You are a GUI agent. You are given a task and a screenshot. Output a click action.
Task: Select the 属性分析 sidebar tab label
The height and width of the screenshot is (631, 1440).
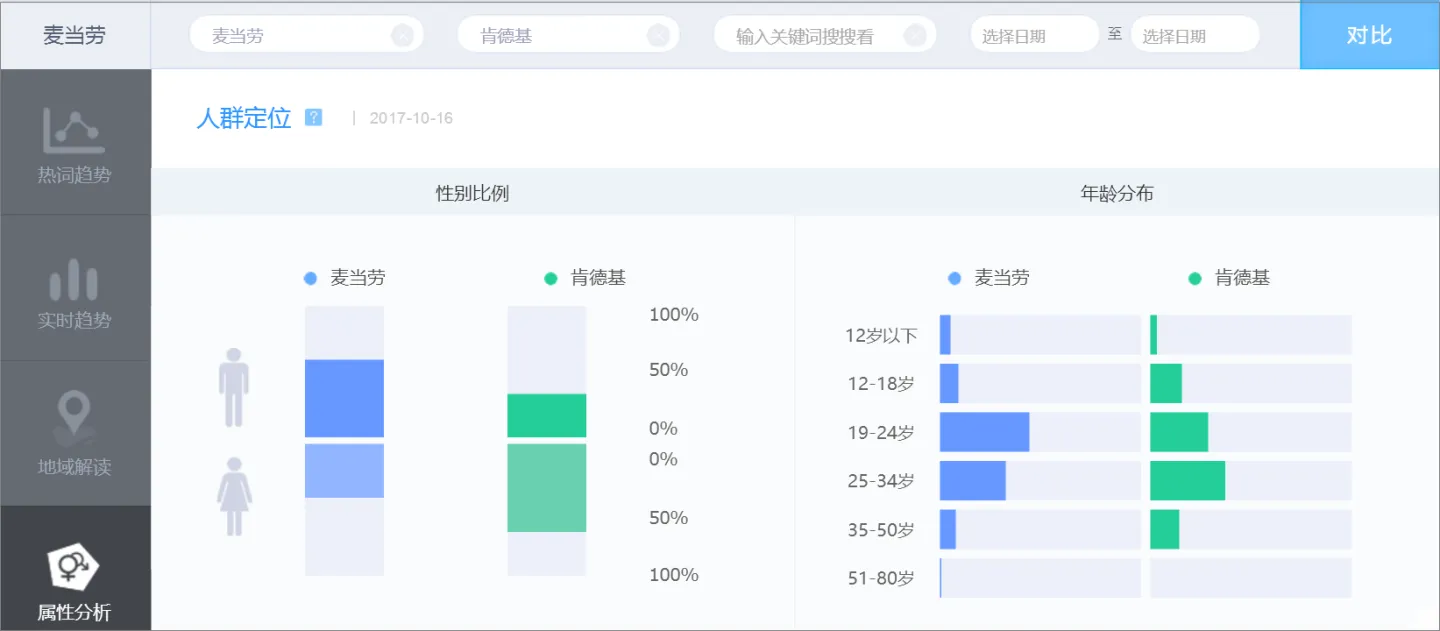pyautogui.click(x=74, y=612)
